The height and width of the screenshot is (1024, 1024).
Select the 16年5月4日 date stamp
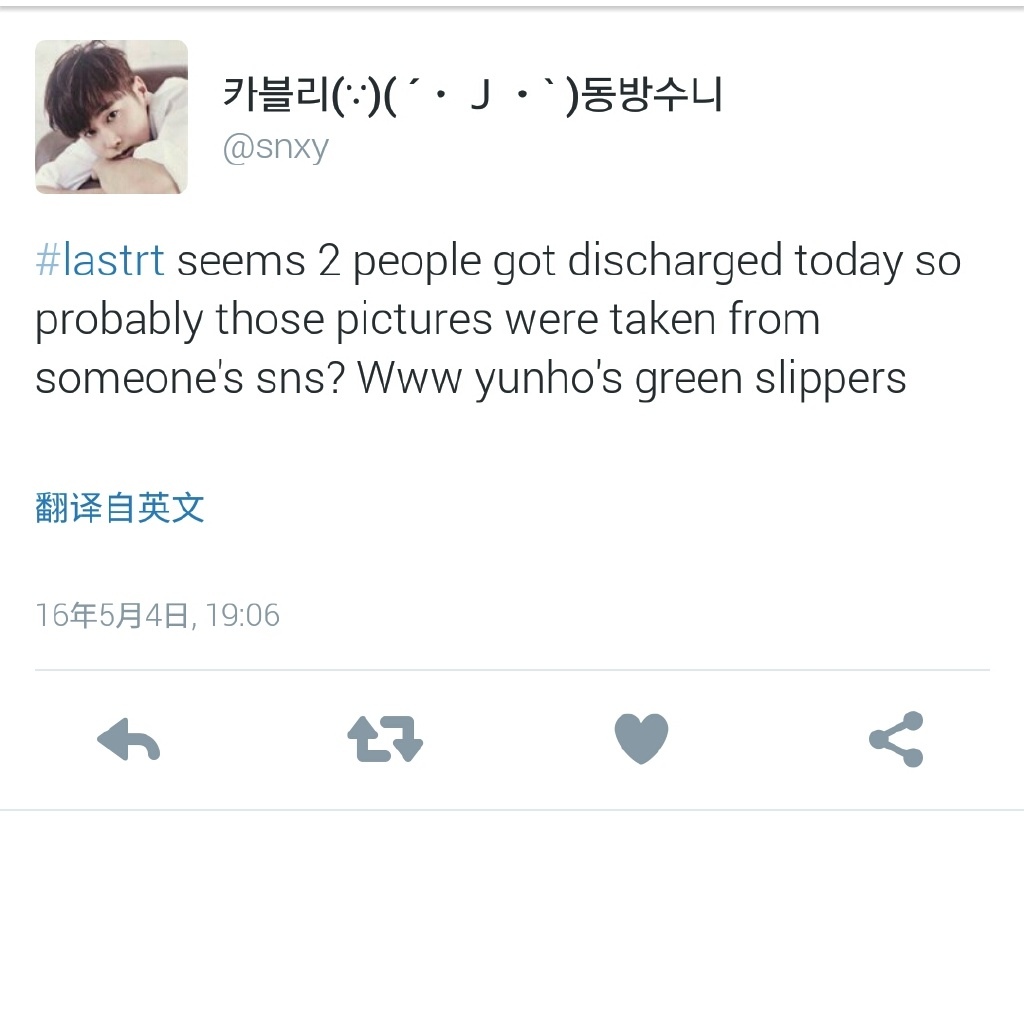pyautogui.click(x=112, y=615)
